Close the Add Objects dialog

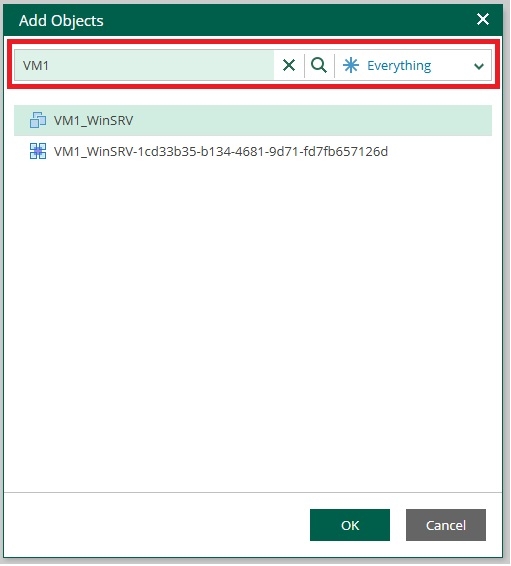tap(482, 19)
